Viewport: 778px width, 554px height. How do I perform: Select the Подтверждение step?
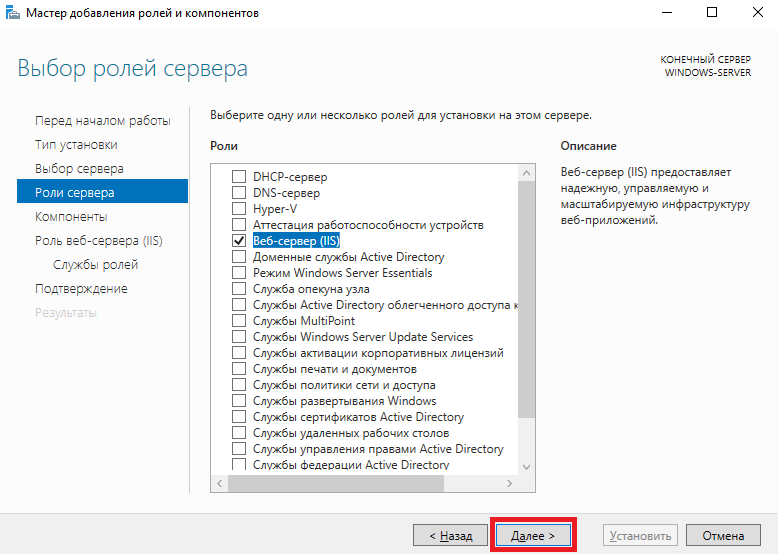pyautogui.click(x=81, y=289)
